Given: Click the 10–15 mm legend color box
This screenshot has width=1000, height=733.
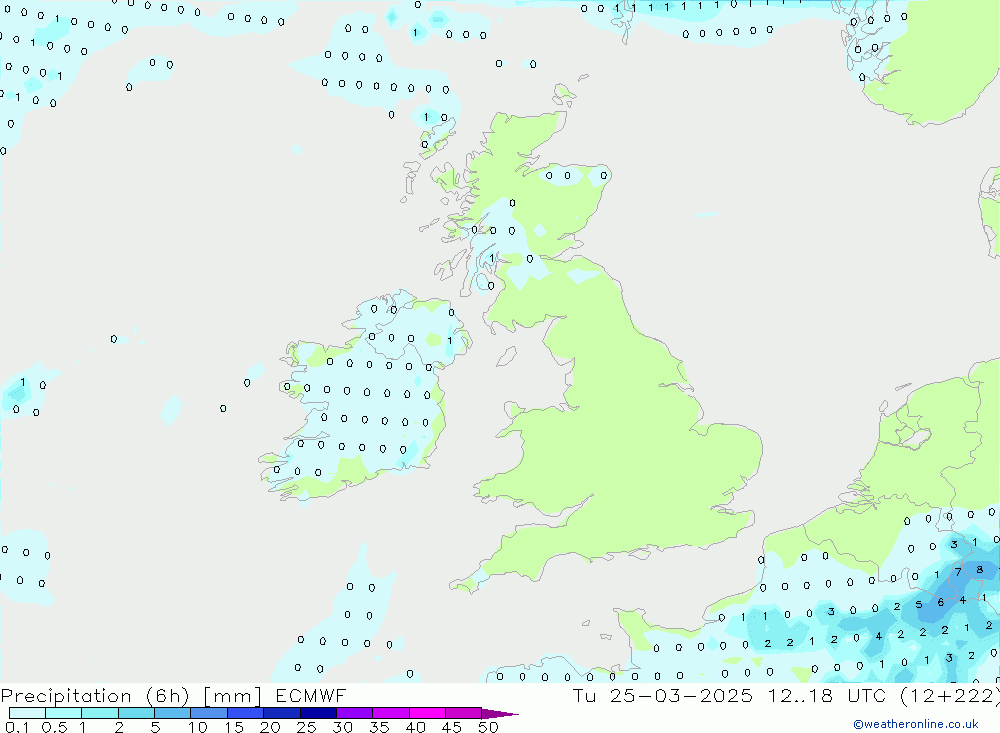Looking at the screenshot, I should 209,713.
